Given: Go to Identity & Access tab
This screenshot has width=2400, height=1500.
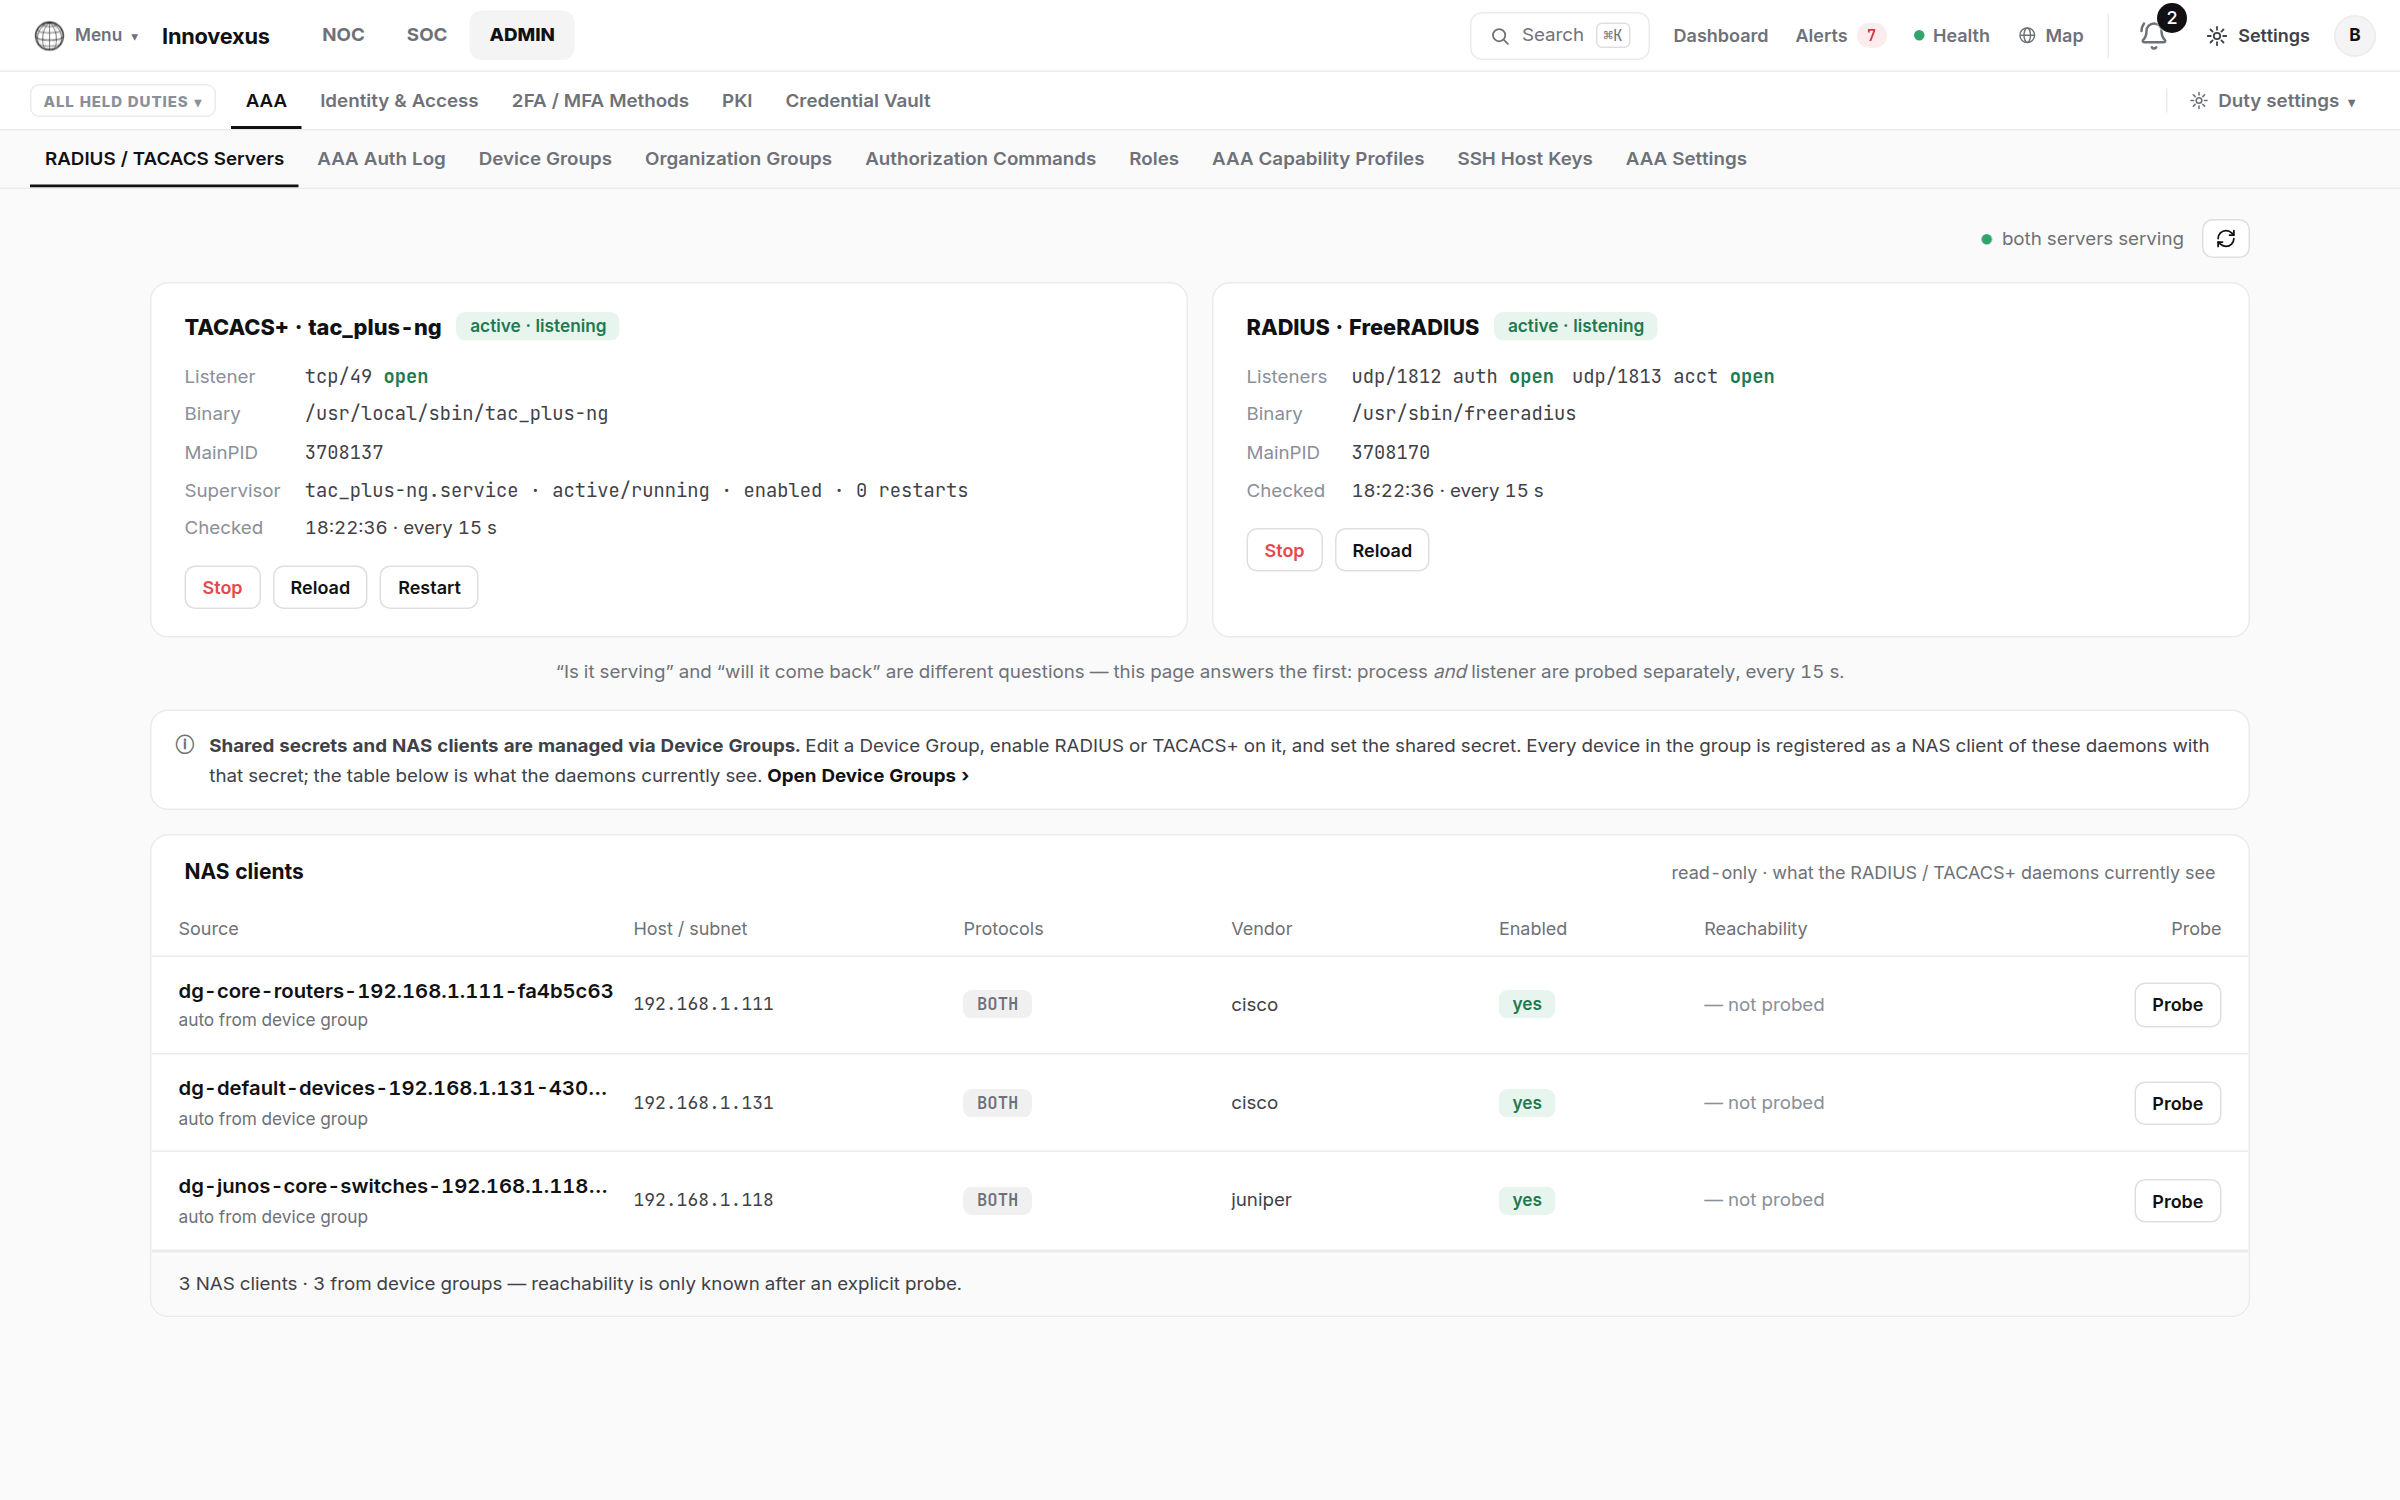Looking at the screenshot, I should coord(399,101).
